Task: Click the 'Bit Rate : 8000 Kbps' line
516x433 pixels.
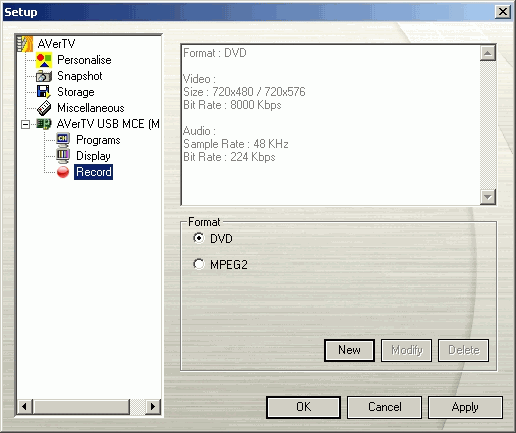Action: click(232, 105)
